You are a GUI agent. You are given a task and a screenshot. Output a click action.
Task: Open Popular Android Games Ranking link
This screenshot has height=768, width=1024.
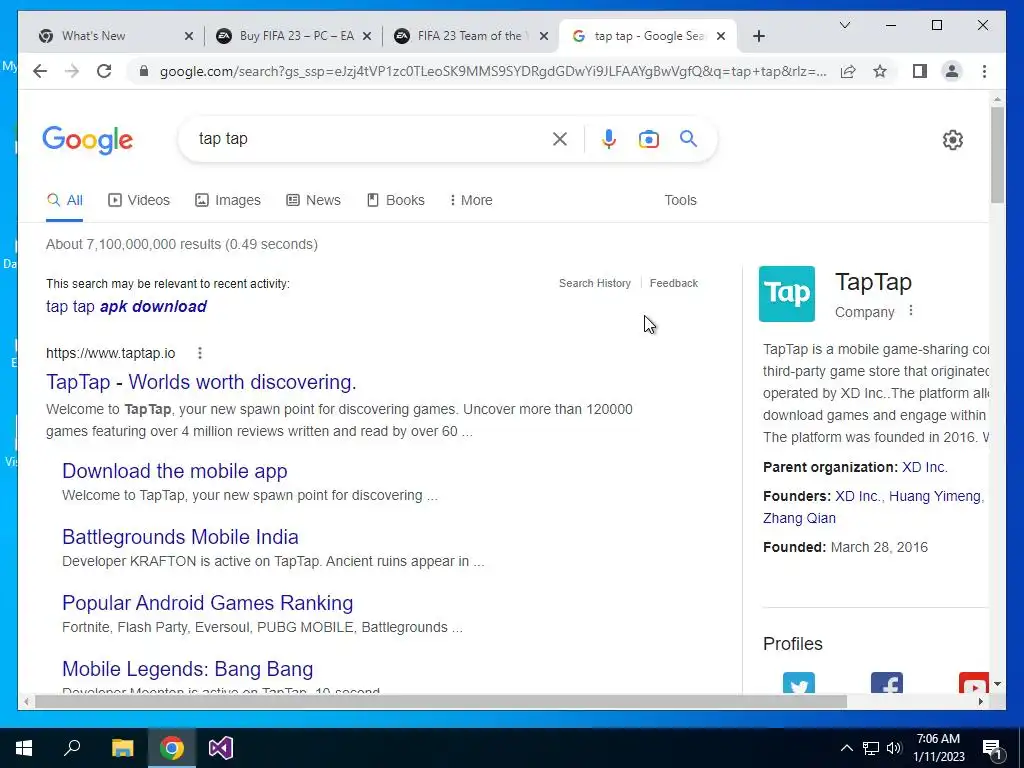(x=208, y=602)
